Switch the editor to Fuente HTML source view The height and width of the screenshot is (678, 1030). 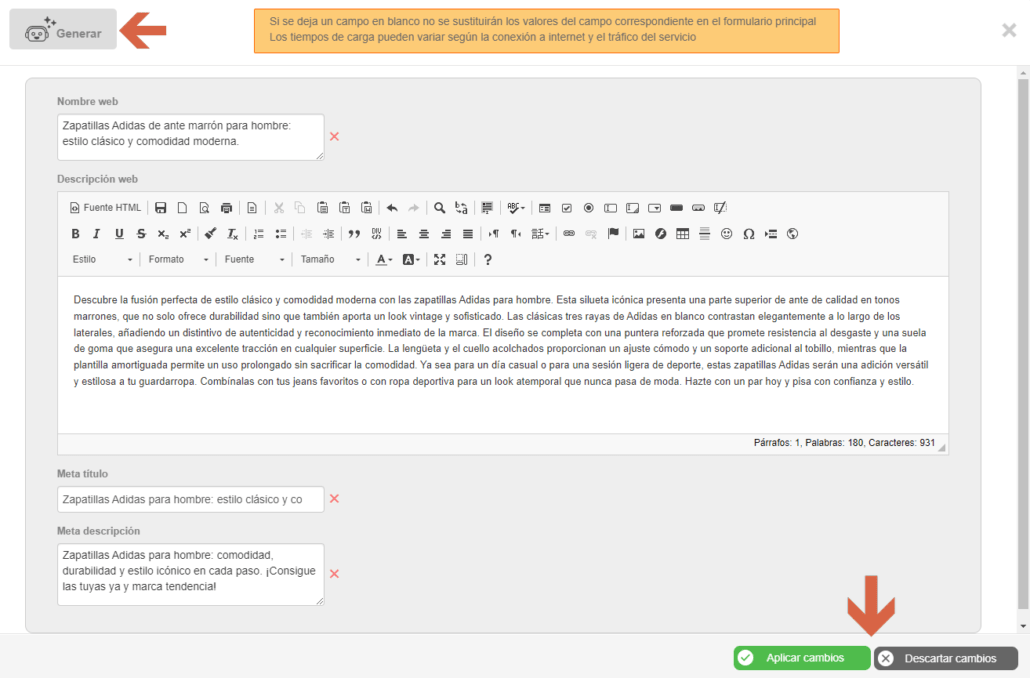pos(104,207)
